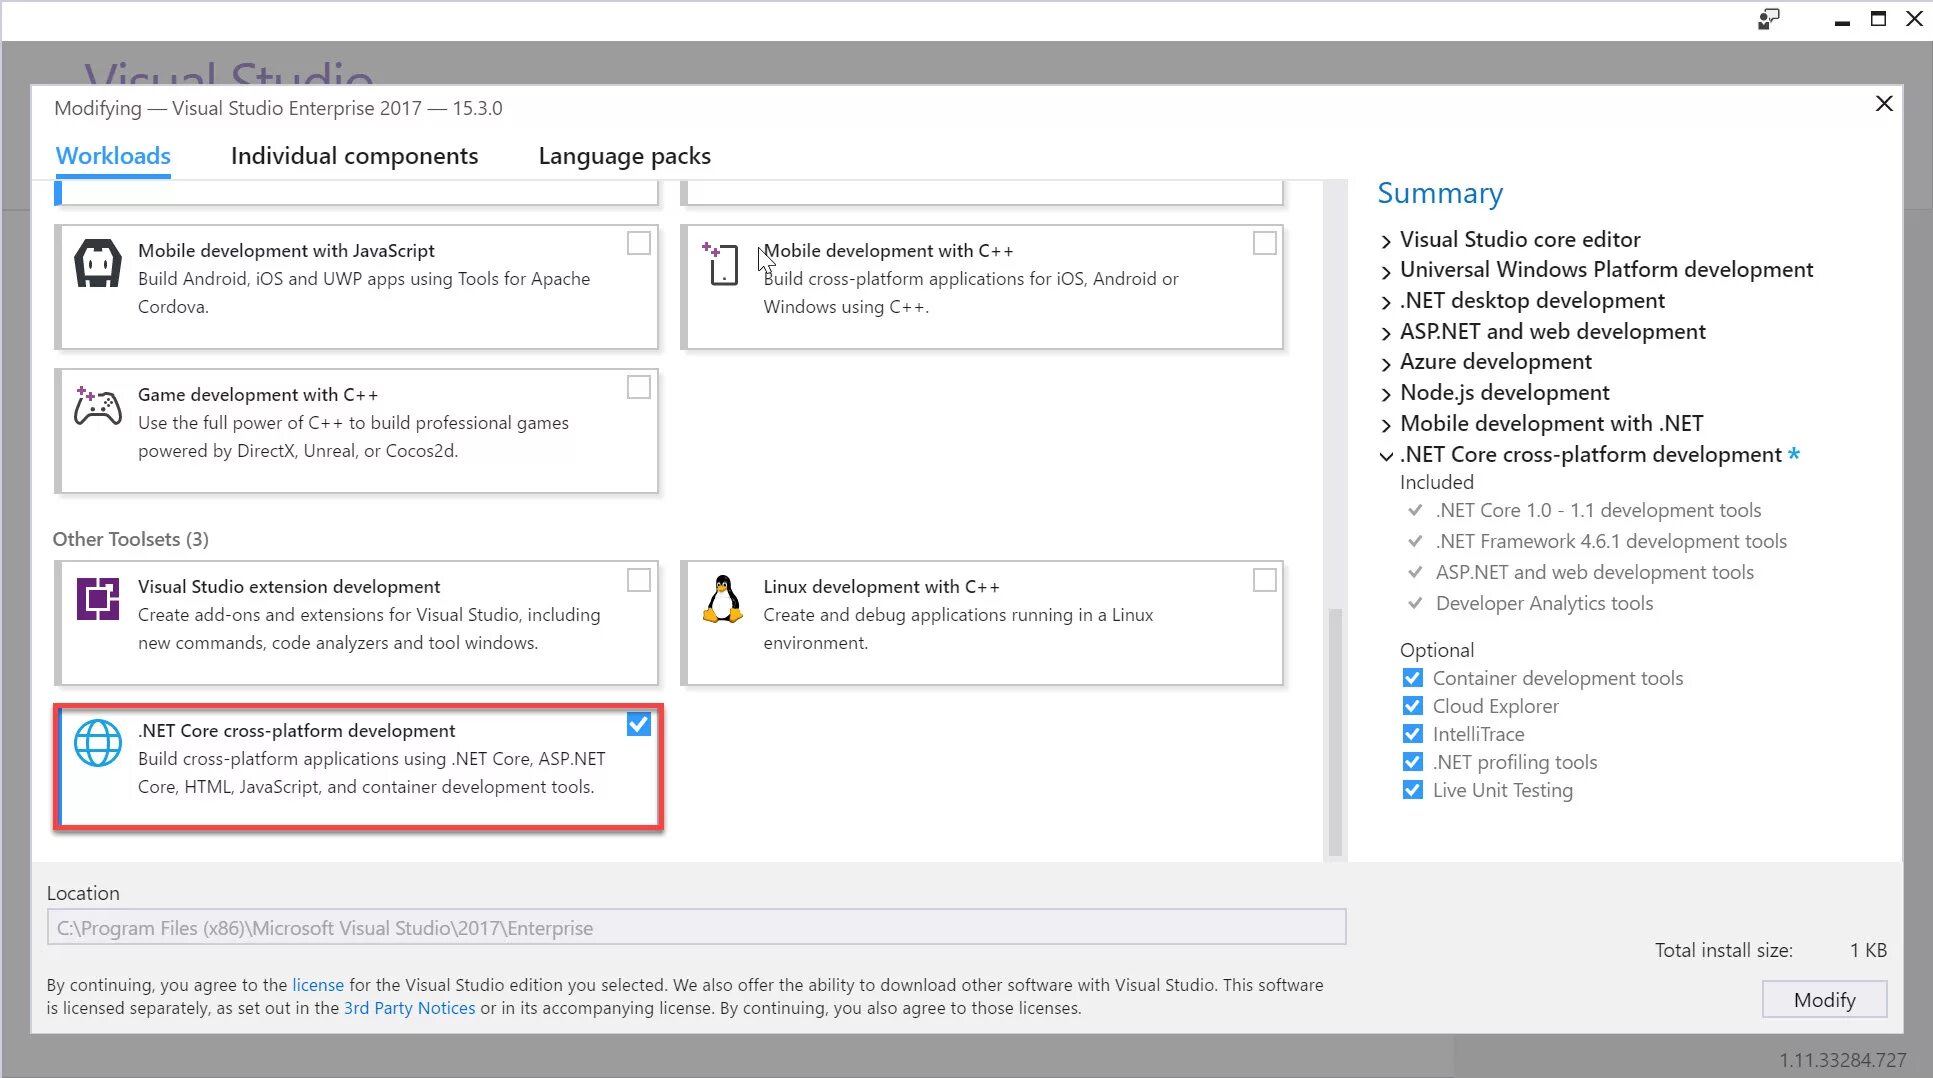Click the Total install size label
This screenshot has width=1933, height=1078.
1723,950
